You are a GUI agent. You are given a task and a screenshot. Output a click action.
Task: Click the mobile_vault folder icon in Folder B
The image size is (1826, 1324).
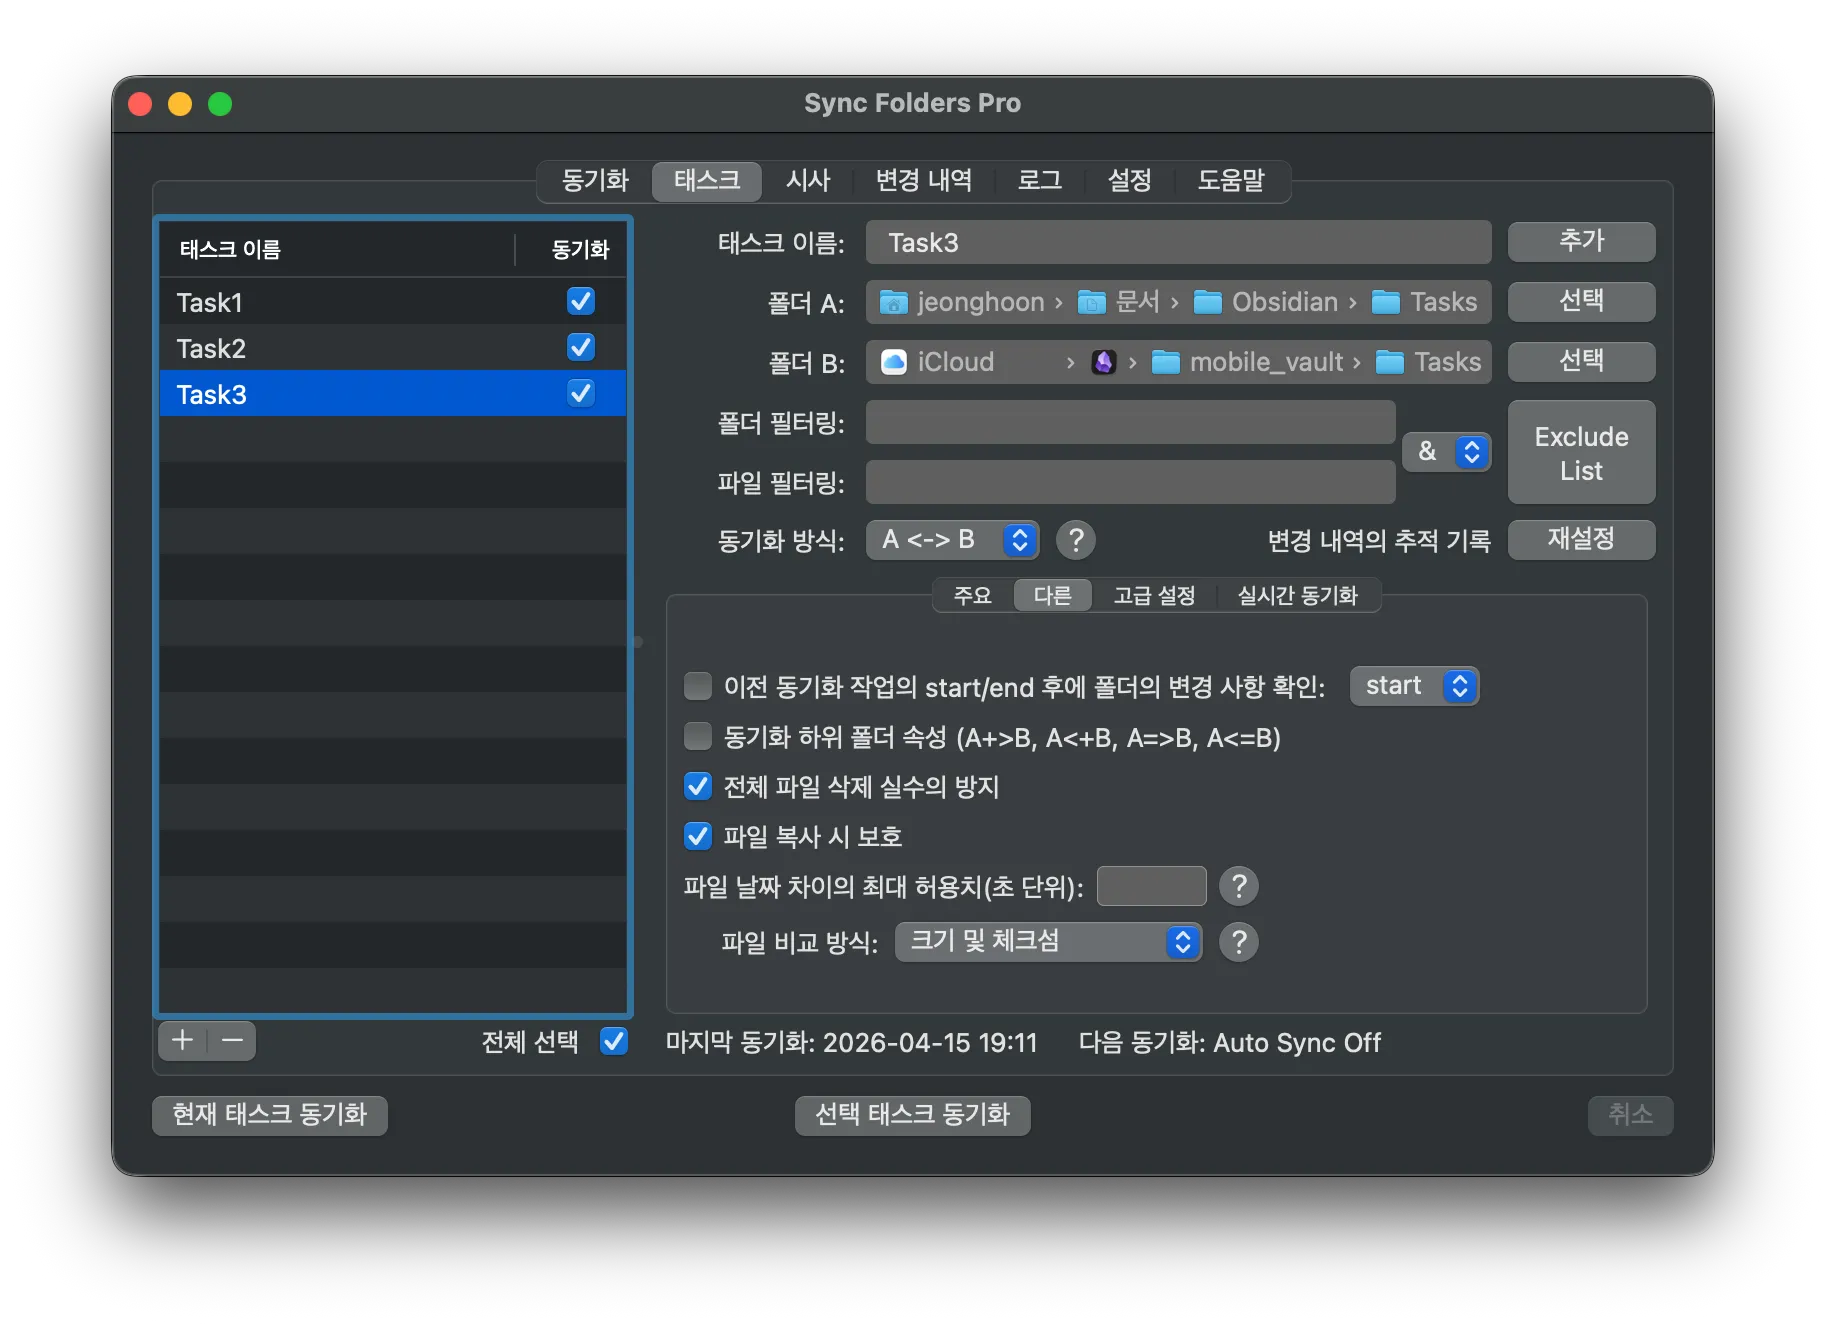1166,362
